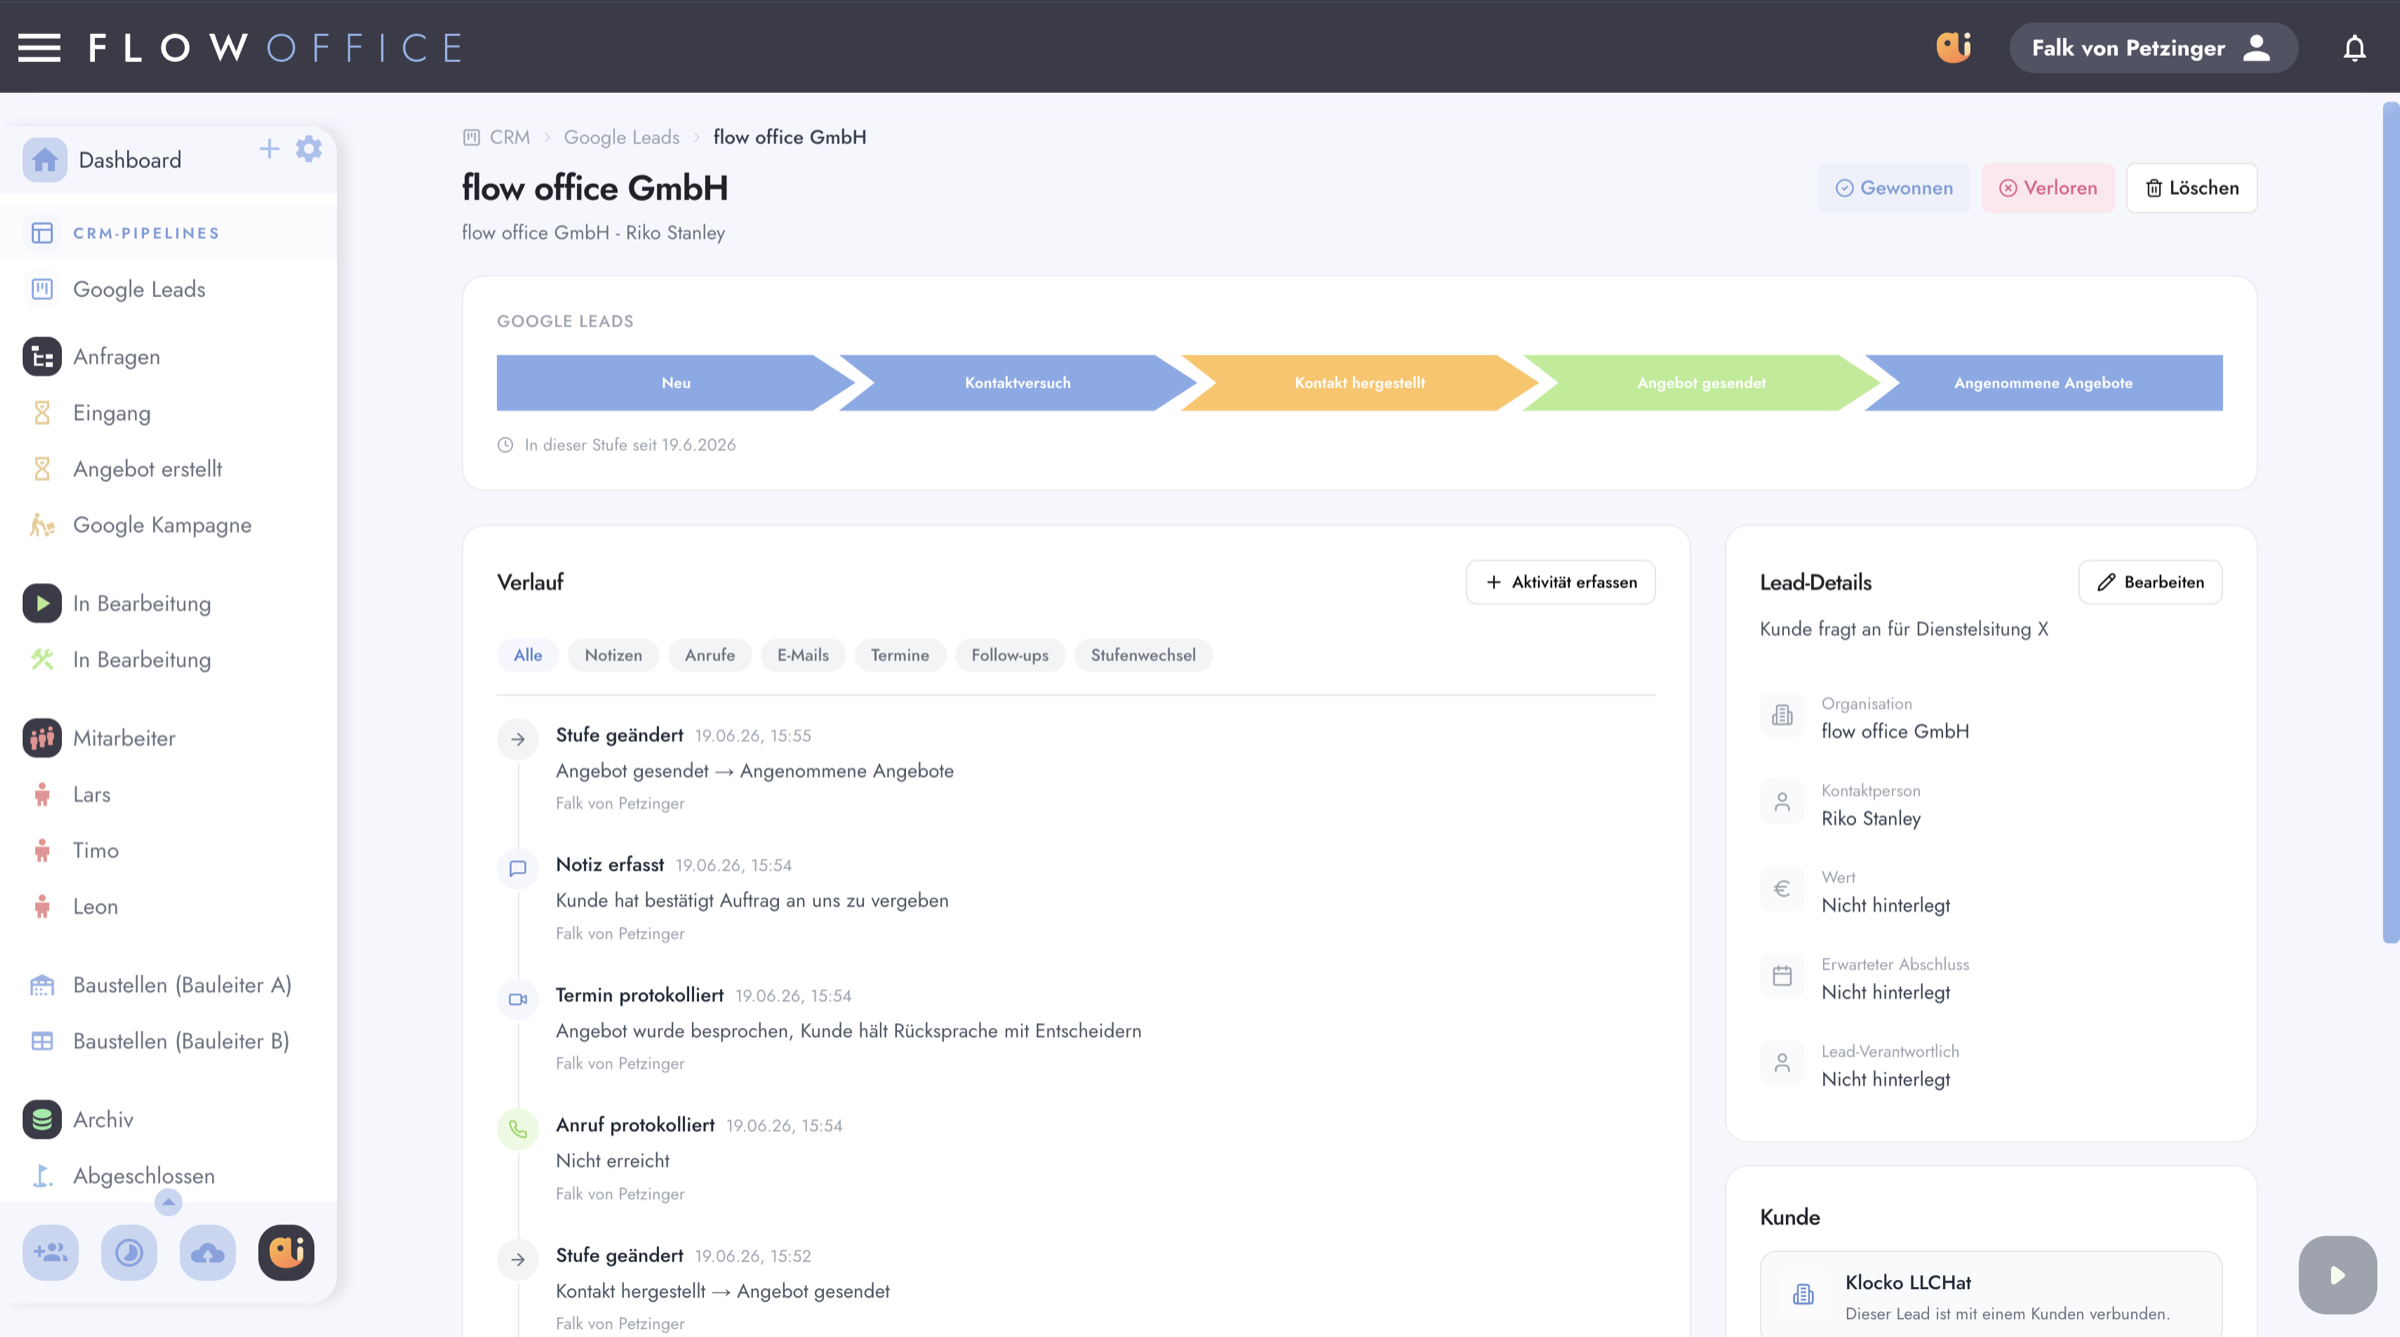Open In Bearbeitung group with play icon
Image resolution: width=2400 pixels, height=1337 pixels.
pos(141,604)
